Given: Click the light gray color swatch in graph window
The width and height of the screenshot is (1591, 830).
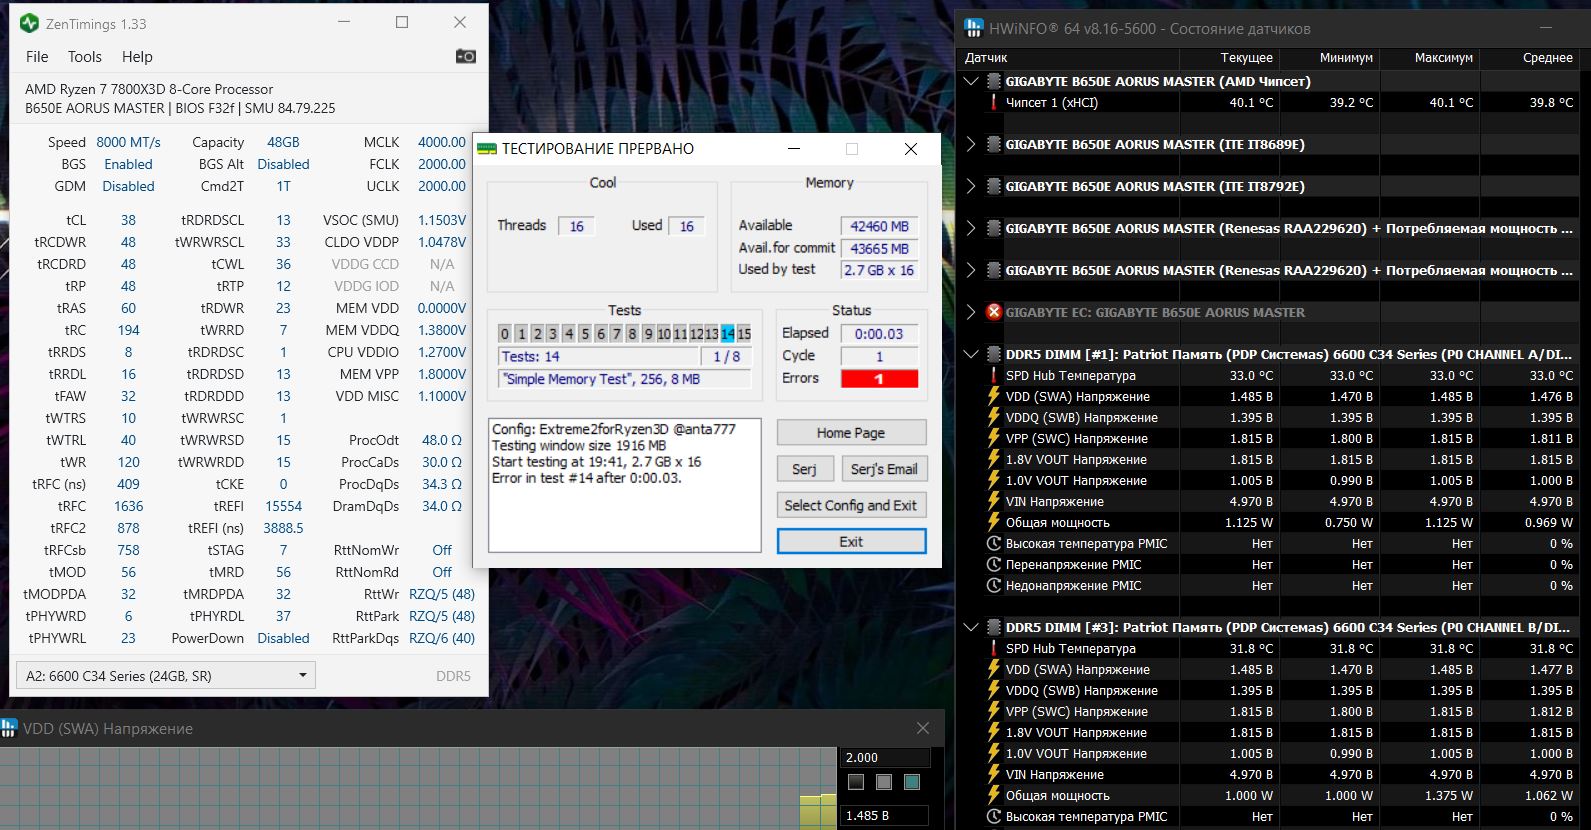Looking at the screenshot, I should (x=883, y=782).
